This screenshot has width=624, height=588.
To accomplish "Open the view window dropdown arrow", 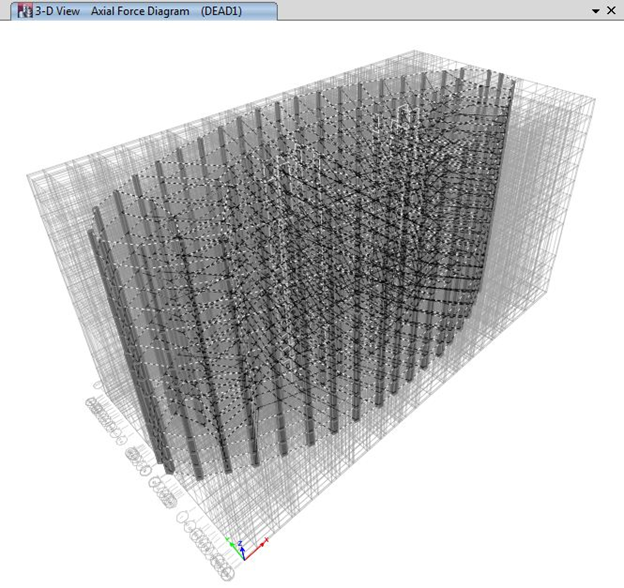I will (596, 11).
